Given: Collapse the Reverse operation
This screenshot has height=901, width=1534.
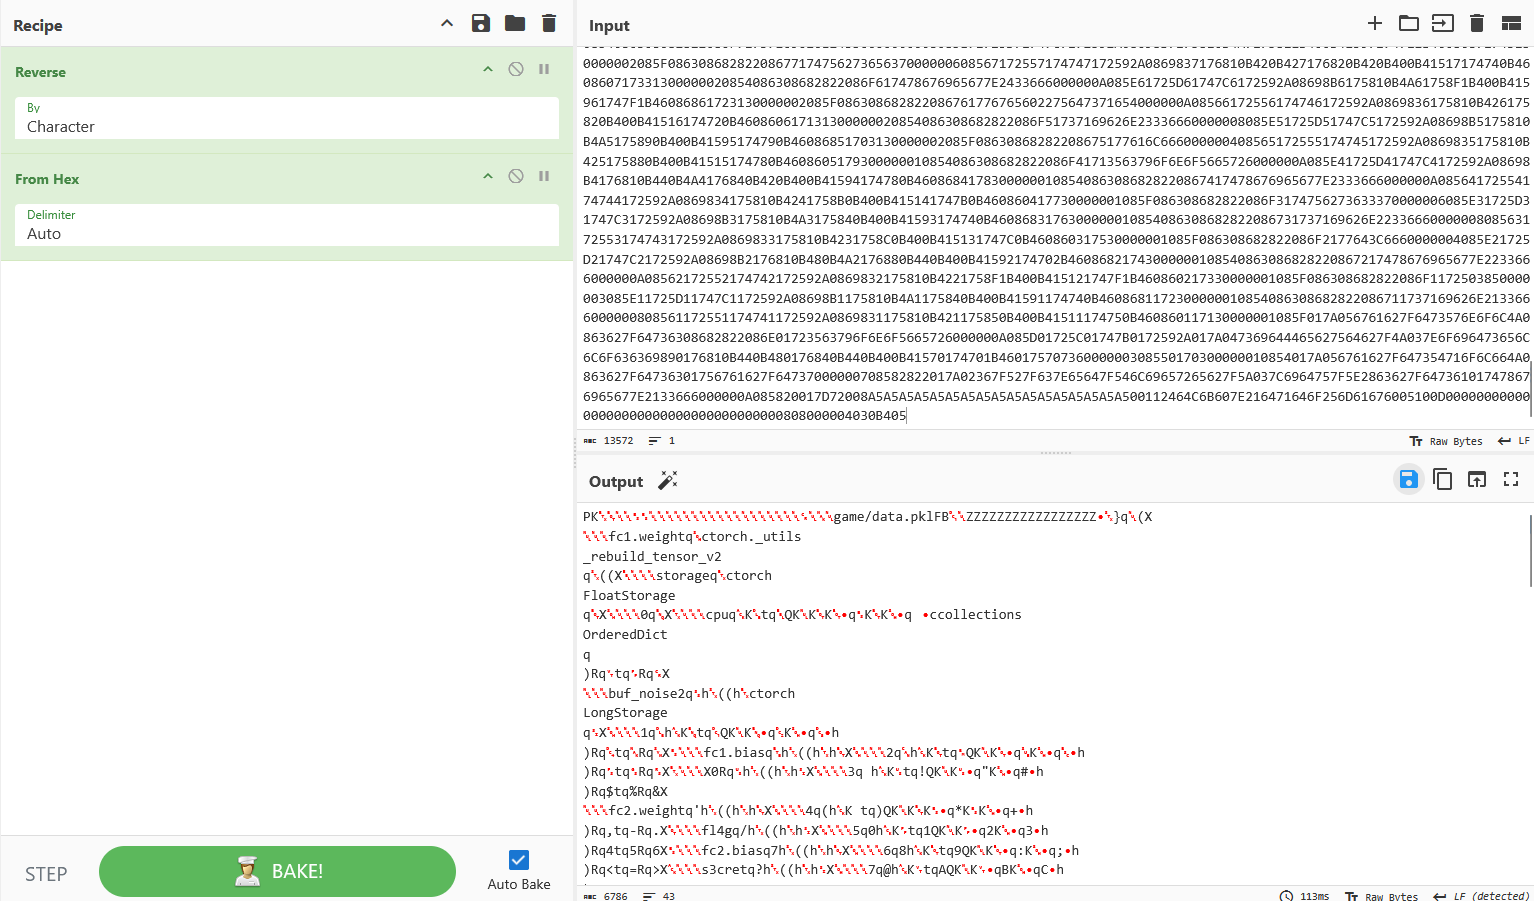Looking at the screenshot, I should (x=488, y=69).
